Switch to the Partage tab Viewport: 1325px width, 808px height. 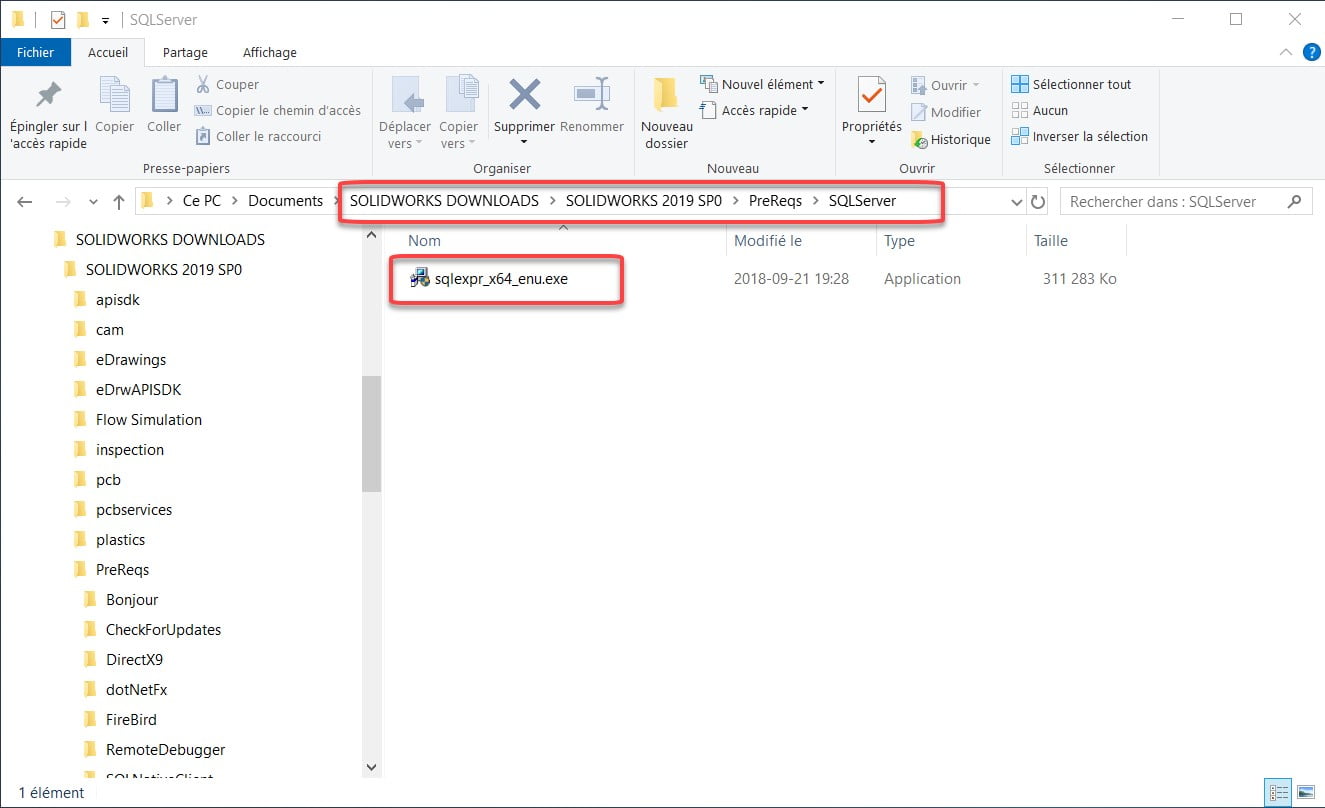pyautogui.click(x=185, y=52)
